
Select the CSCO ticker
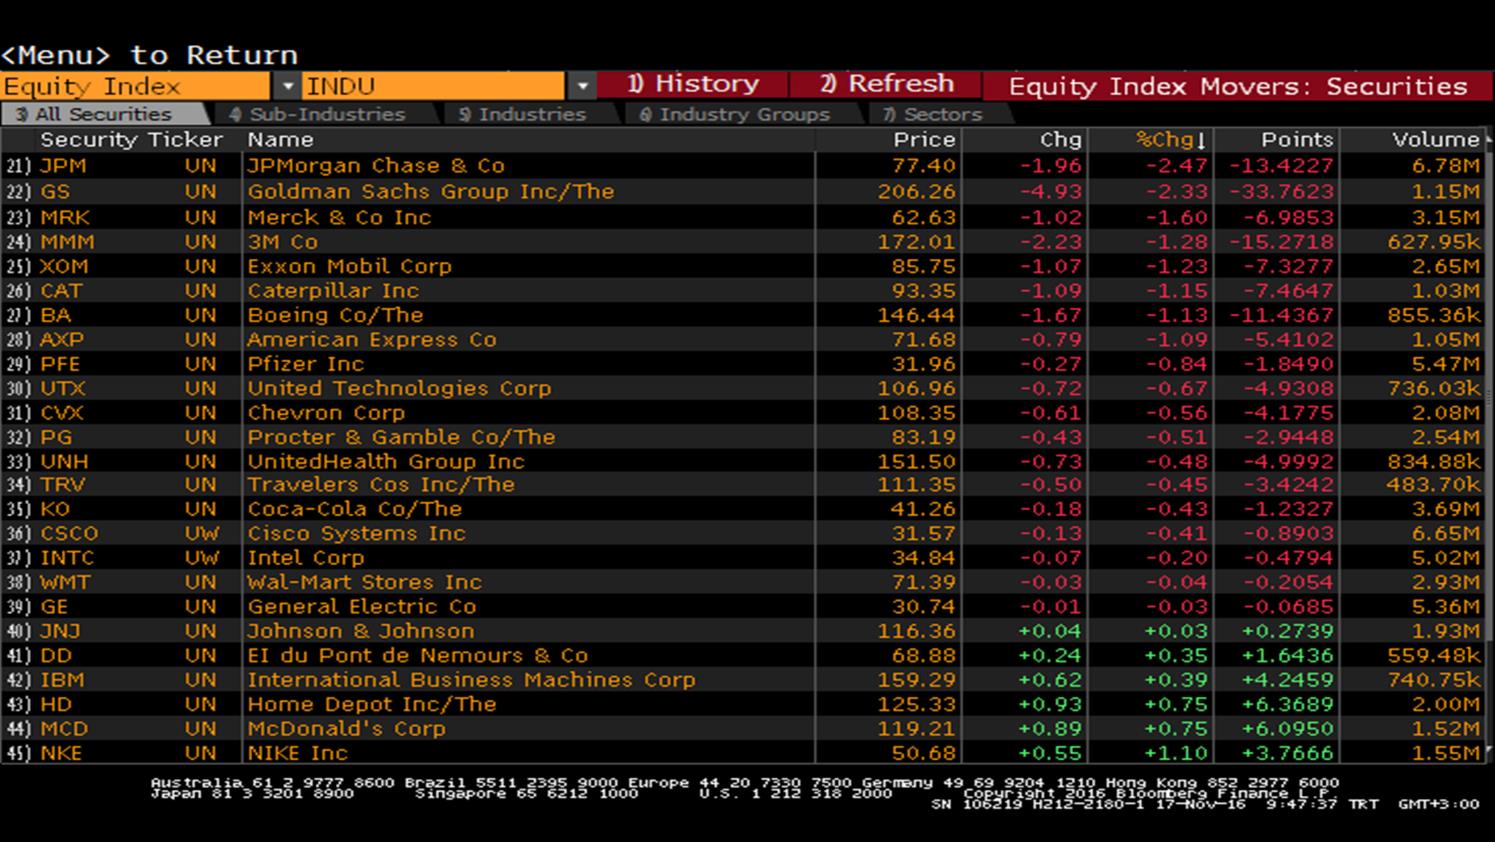(x=69, y=533)
